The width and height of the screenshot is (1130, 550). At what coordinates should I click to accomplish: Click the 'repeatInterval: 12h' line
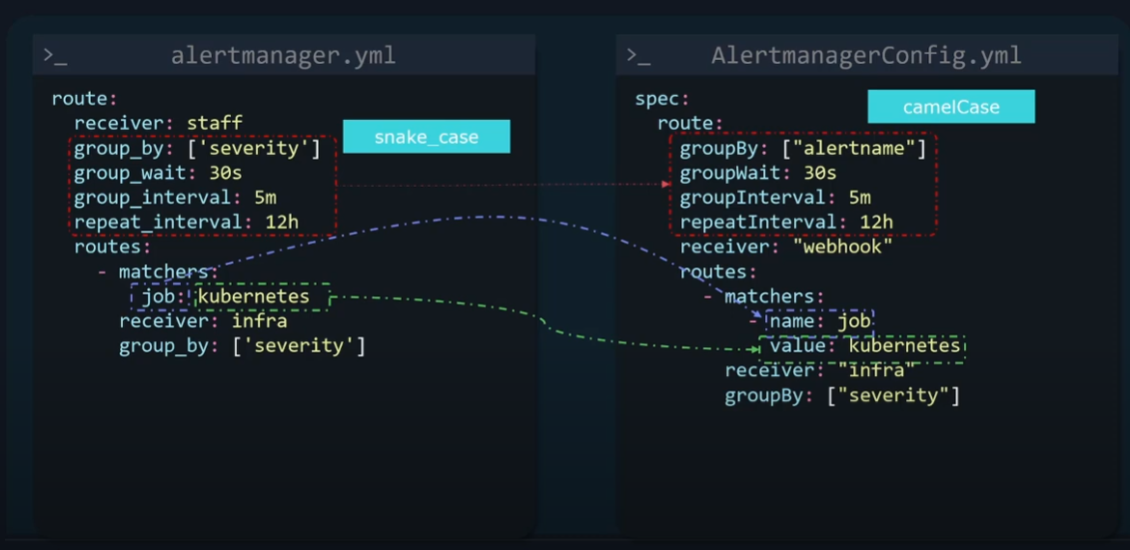[786, 222]
